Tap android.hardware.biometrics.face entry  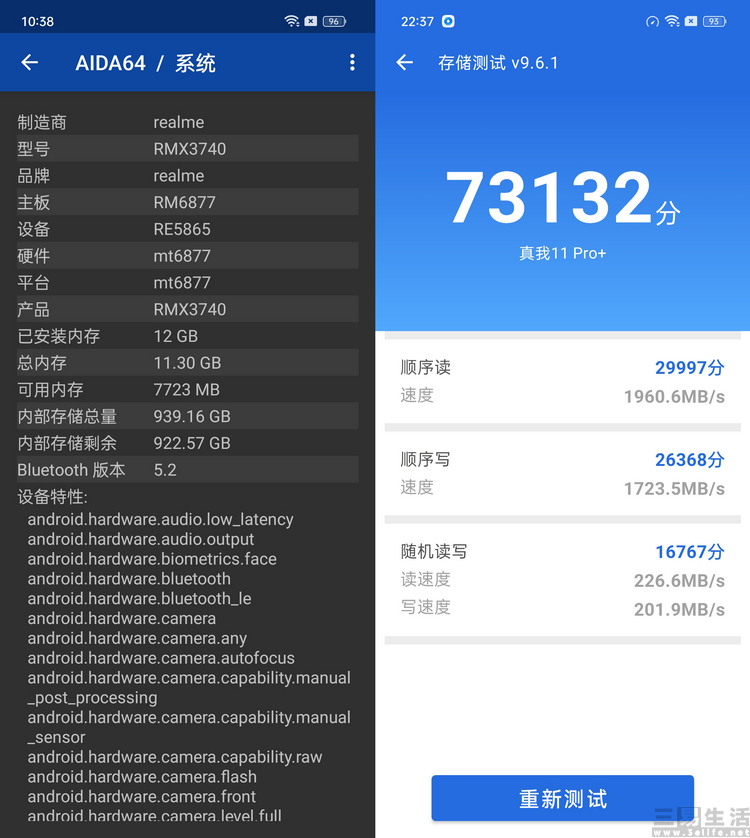pos(152,559)
